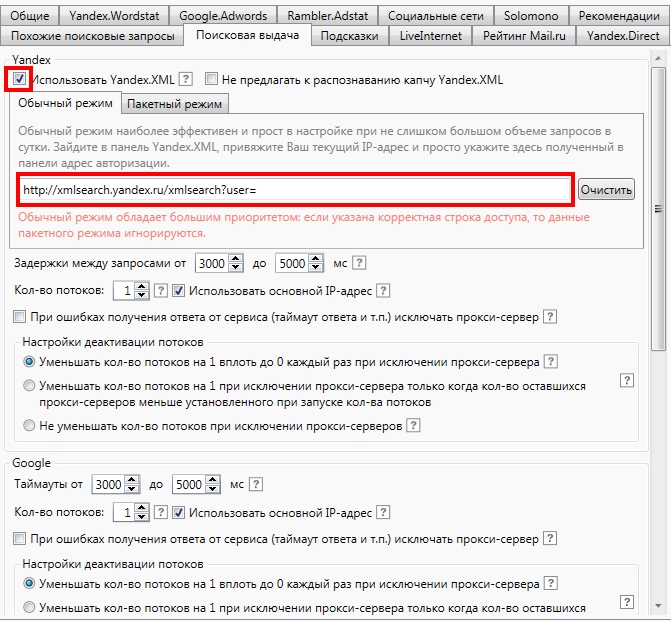Decrease Yandex Кол-во потоков with down arrow

(x=142, y=295)
